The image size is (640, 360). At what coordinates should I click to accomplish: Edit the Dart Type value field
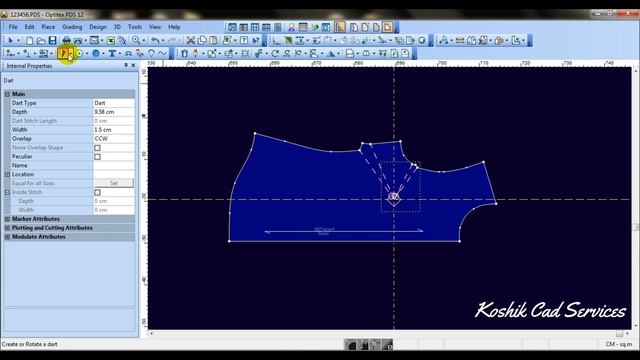click(x=114, y=103)
